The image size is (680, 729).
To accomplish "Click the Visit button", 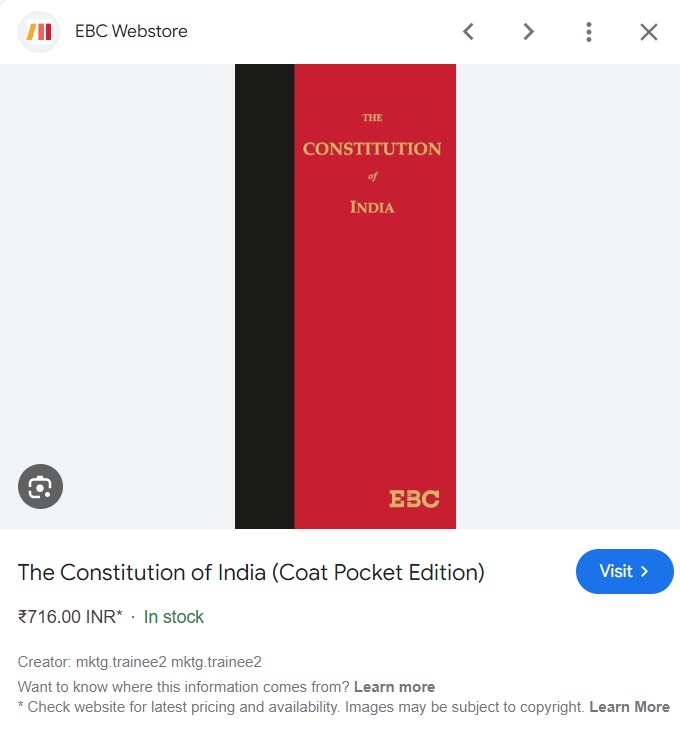I will pyautogui.click(x=625, y=571).
